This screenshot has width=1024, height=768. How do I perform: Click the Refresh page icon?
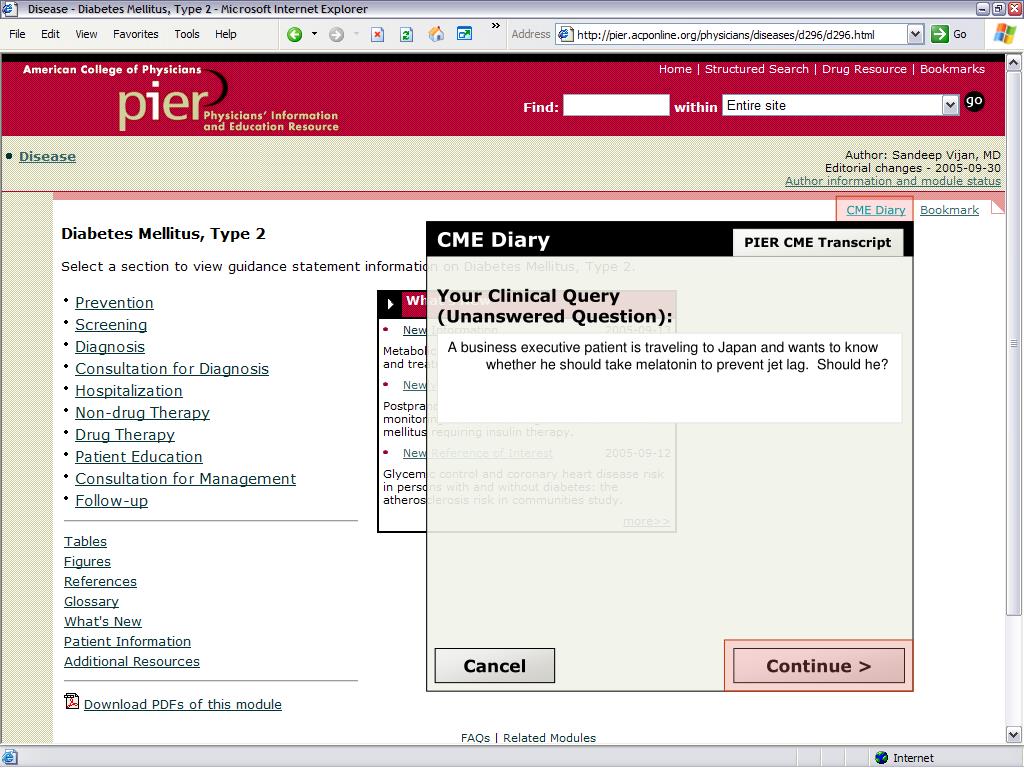coord(406,35)
